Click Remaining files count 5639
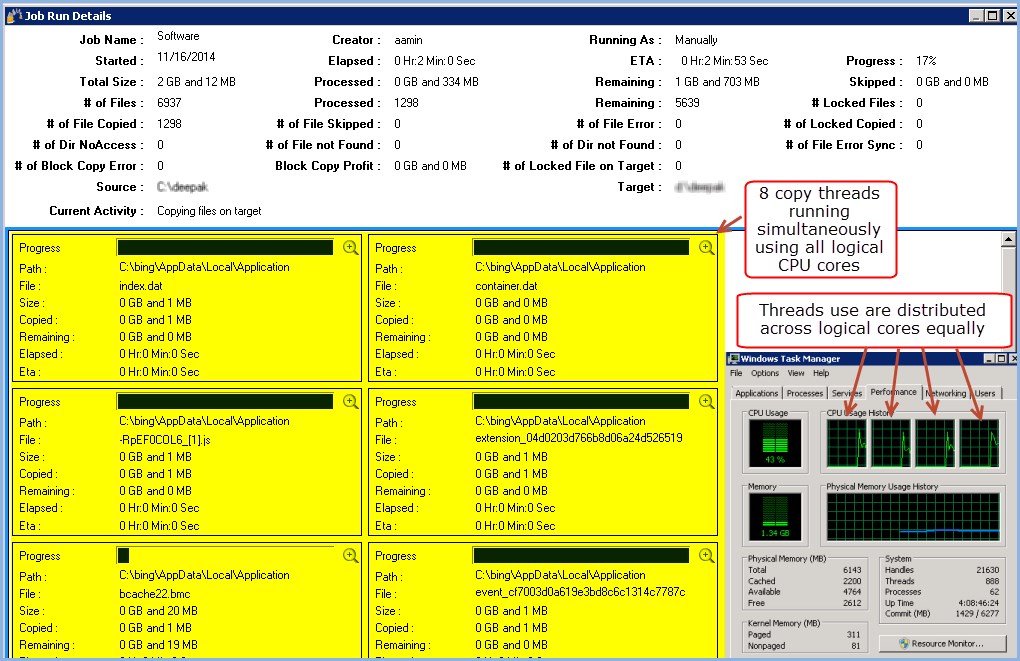The height and width of the screenshot is (661, 1020). 687,103
